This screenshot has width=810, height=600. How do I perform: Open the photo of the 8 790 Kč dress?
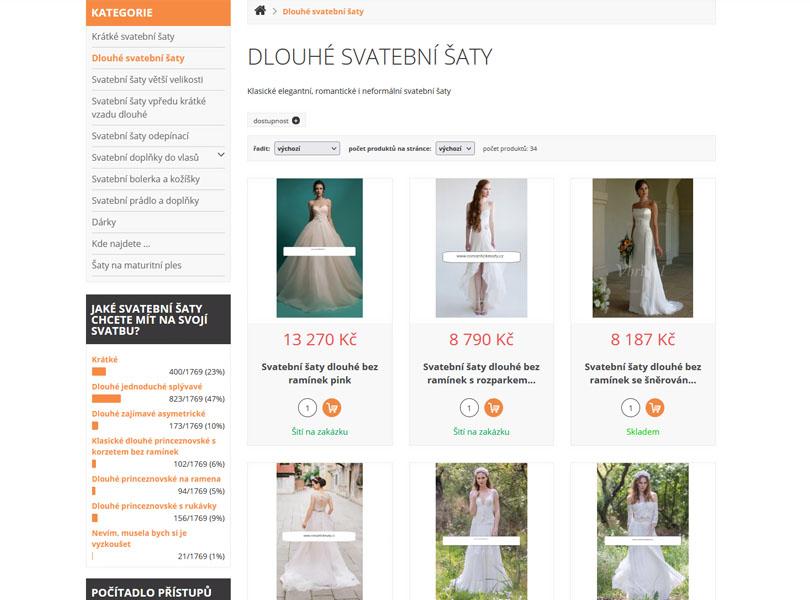click(481, 248)
